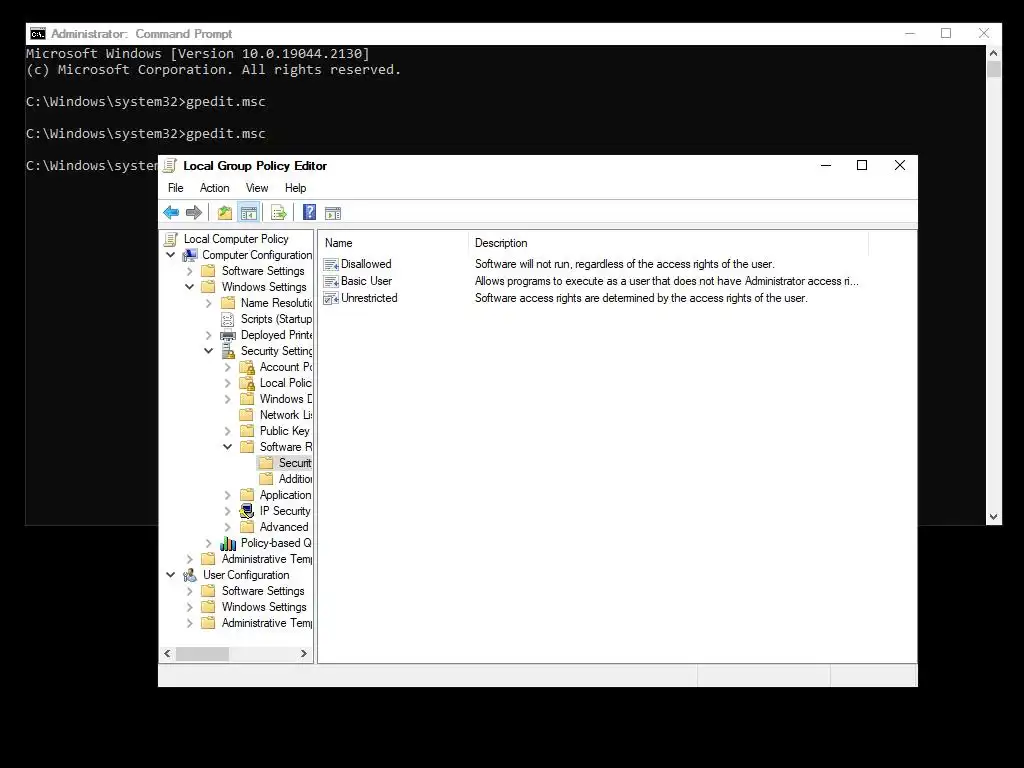The image size is (1024, 768).
Task: Click tree pane scrollbar right arrow
Action: 304,654
